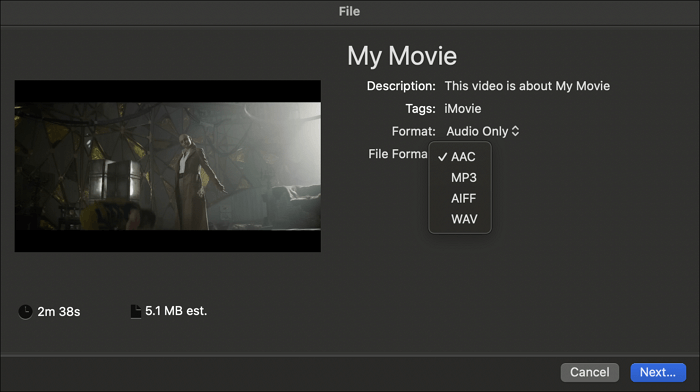Click the Cancel button

(x=589, y=372)
